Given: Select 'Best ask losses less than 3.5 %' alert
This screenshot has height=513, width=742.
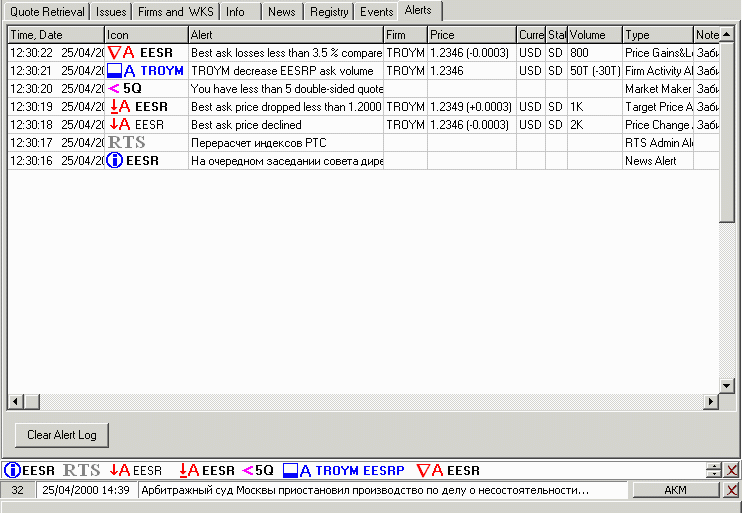Looking at the screenshot, I should click(x=286, y=53).
